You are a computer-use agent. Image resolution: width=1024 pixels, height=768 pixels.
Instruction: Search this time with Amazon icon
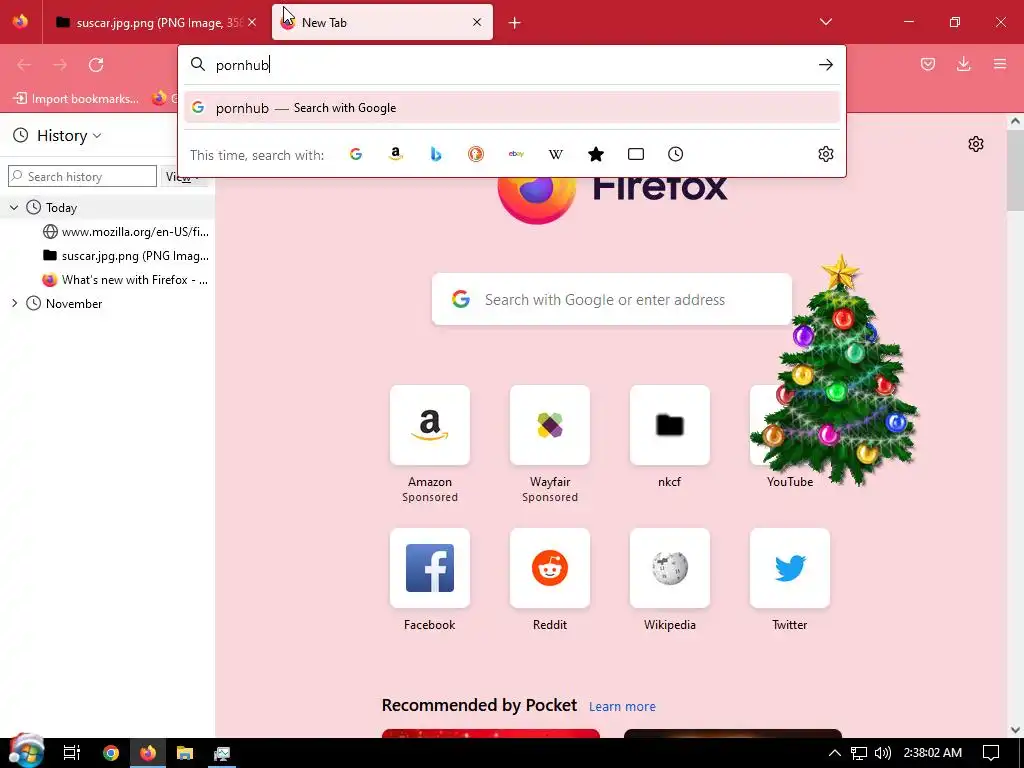click(x=396, y=154)
